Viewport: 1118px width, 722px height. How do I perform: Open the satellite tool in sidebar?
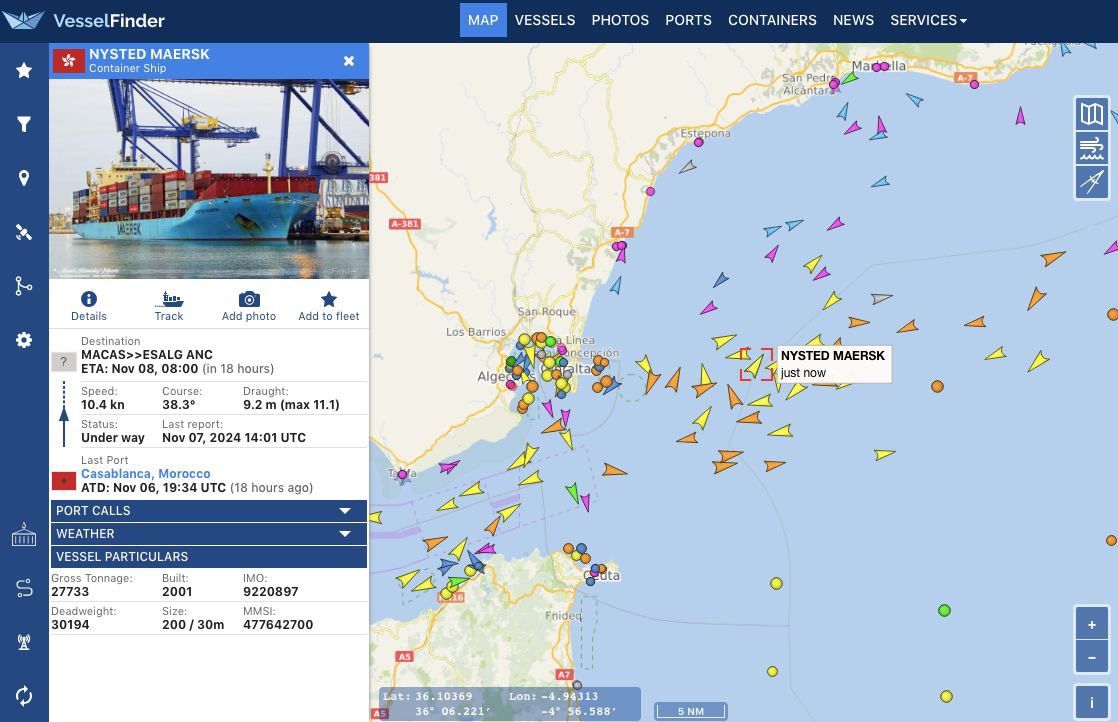pyautogui.click(x=24, y=232)
